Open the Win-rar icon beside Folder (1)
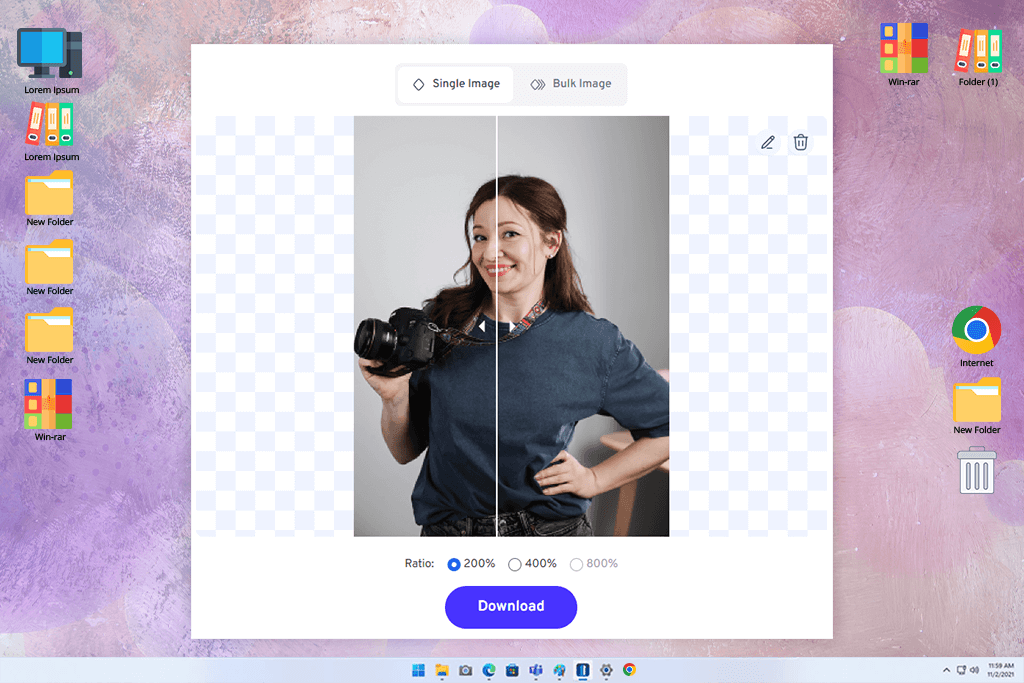The width and height of the screenshot is (1024, 683). pos(904,55)
